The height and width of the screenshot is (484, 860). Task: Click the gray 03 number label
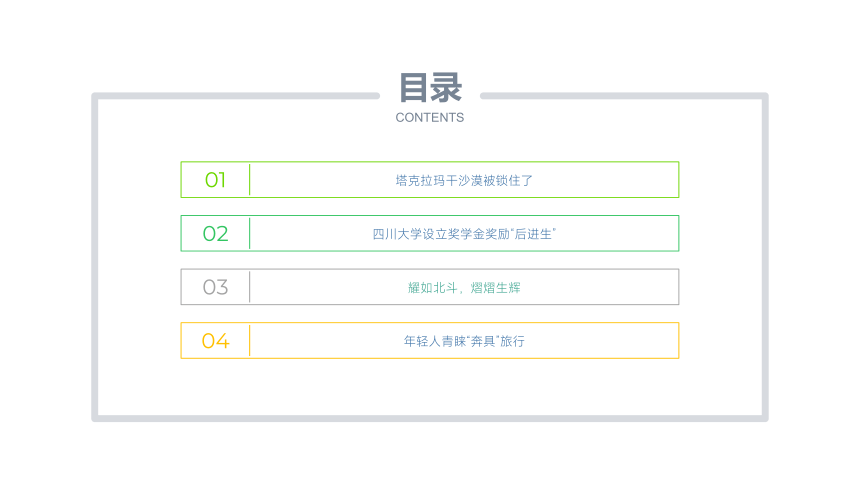[x=215, y=287]
